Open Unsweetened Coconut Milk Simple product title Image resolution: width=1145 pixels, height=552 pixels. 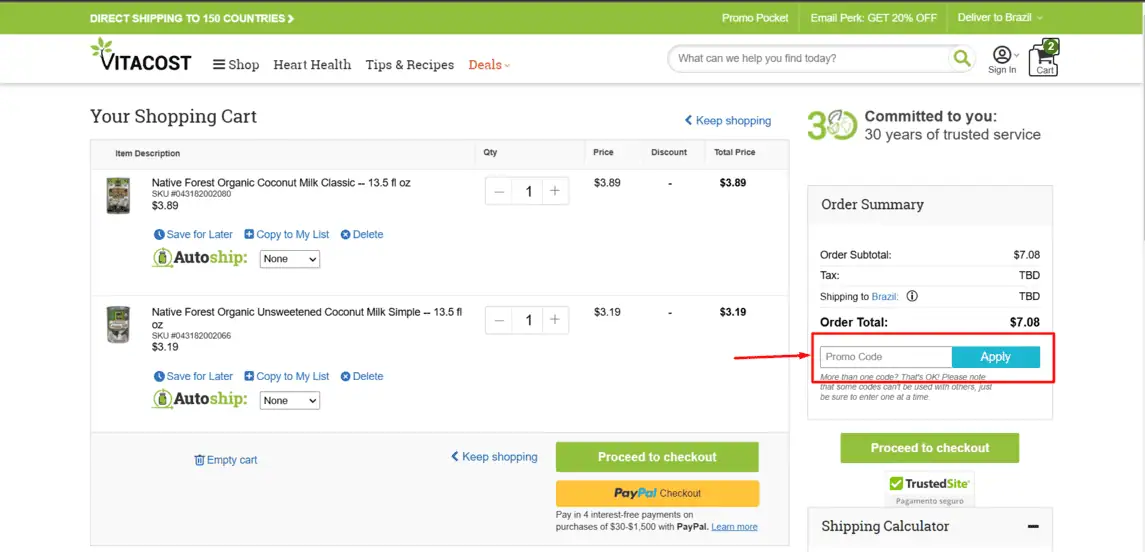pos(307,318)
